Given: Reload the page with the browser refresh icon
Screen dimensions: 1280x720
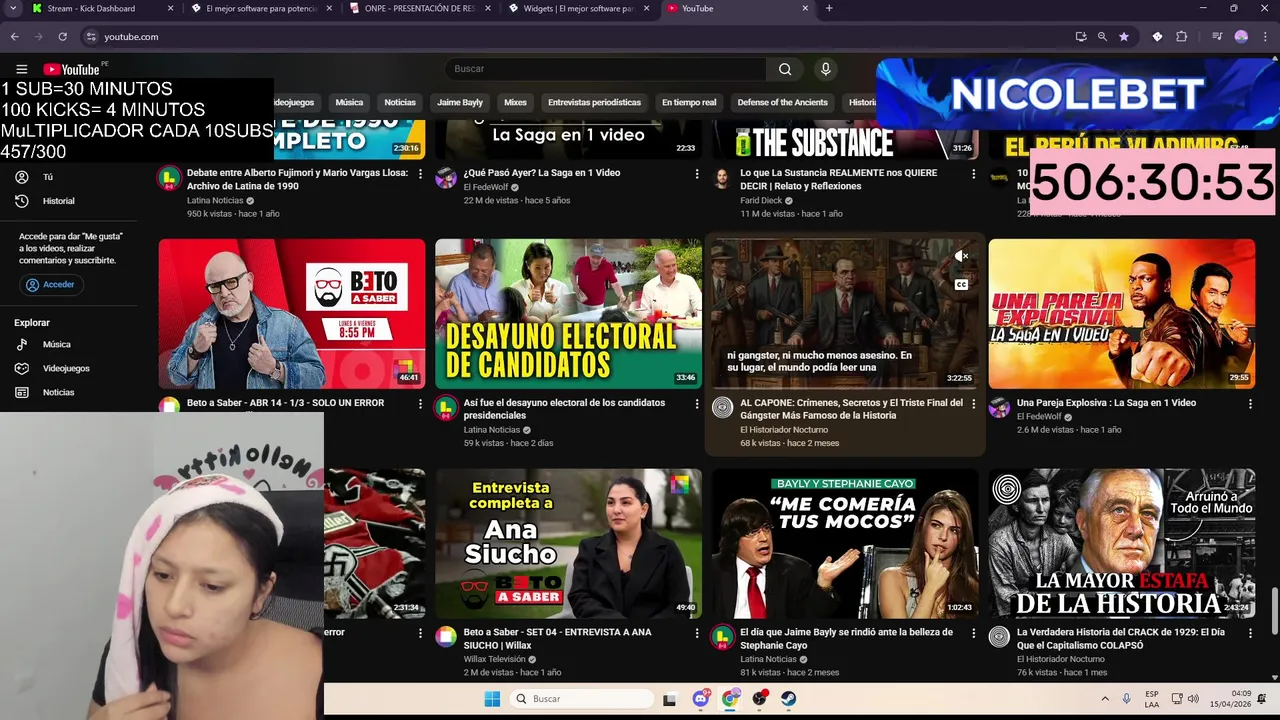Looking at the screenshot, I should pos(62,36).
